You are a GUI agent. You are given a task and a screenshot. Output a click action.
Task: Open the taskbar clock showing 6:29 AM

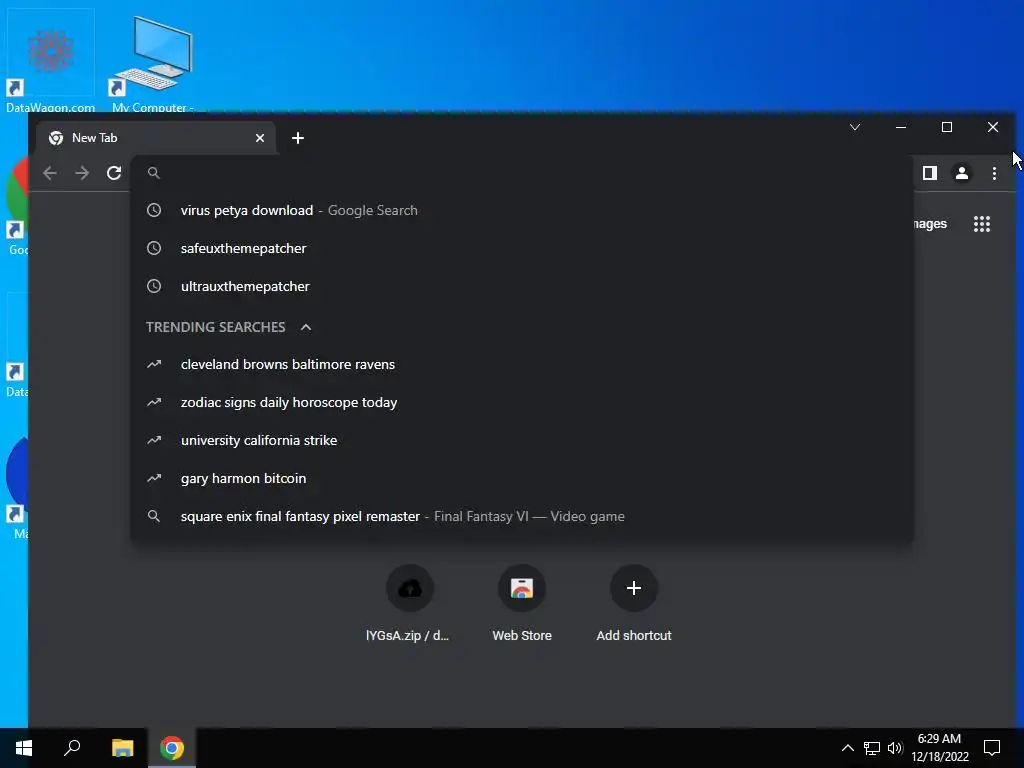pos(940,748)
